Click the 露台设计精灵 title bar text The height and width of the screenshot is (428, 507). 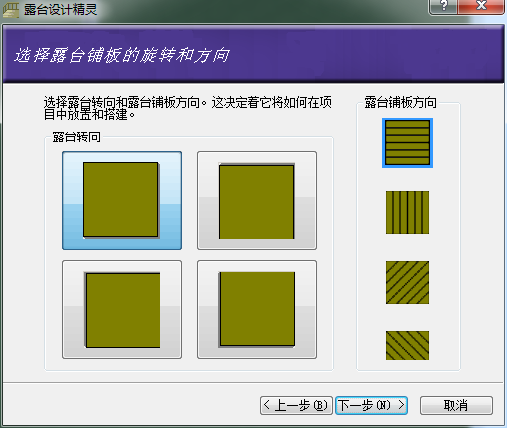pos(60,10)
